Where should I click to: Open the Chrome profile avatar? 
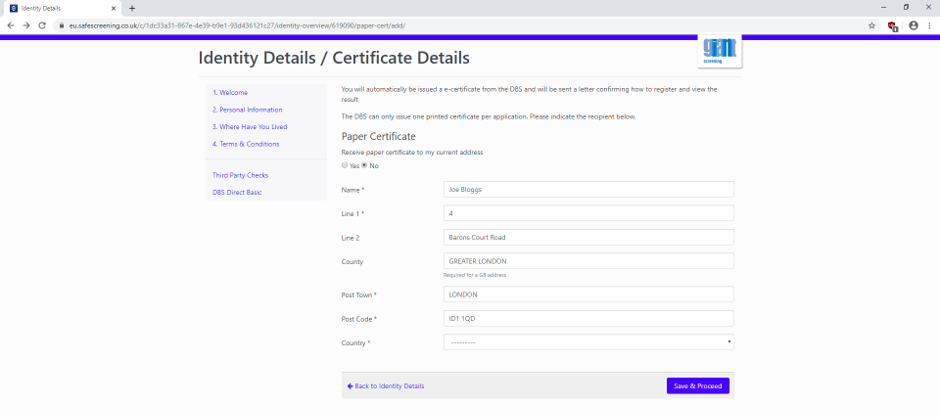tap(914, 26)
